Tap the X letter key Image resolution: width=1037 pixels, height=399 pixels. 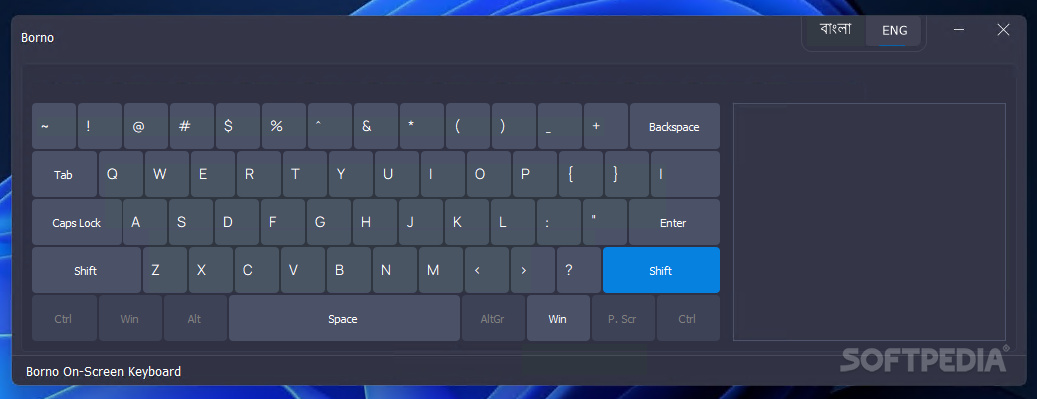(210, 270)
